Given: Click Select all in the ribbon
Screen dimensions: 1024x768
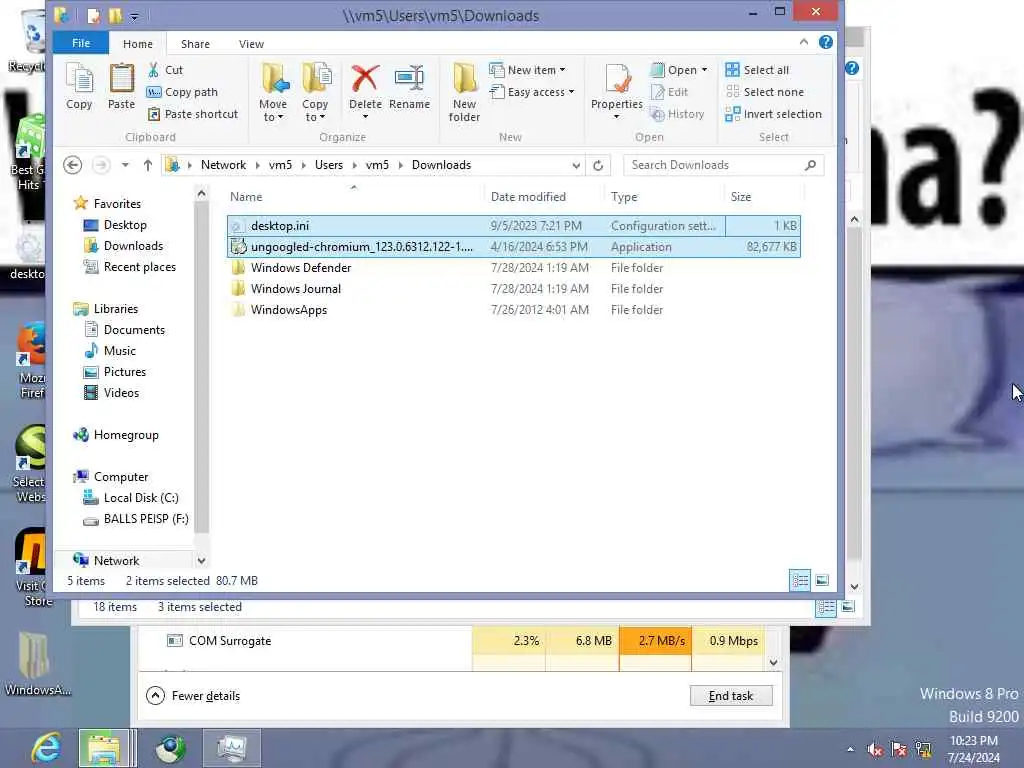Looking at the screenshot, I should (x=757, y=70).
